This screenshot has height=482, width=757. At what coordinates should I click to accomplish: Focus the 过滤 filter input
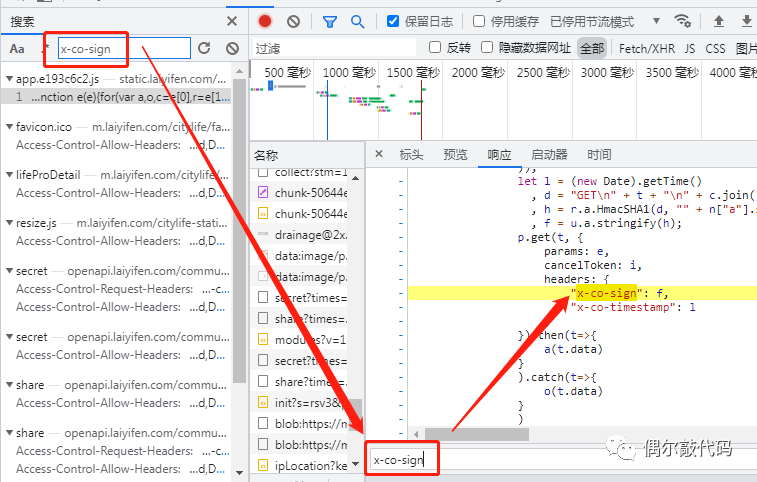334,48
